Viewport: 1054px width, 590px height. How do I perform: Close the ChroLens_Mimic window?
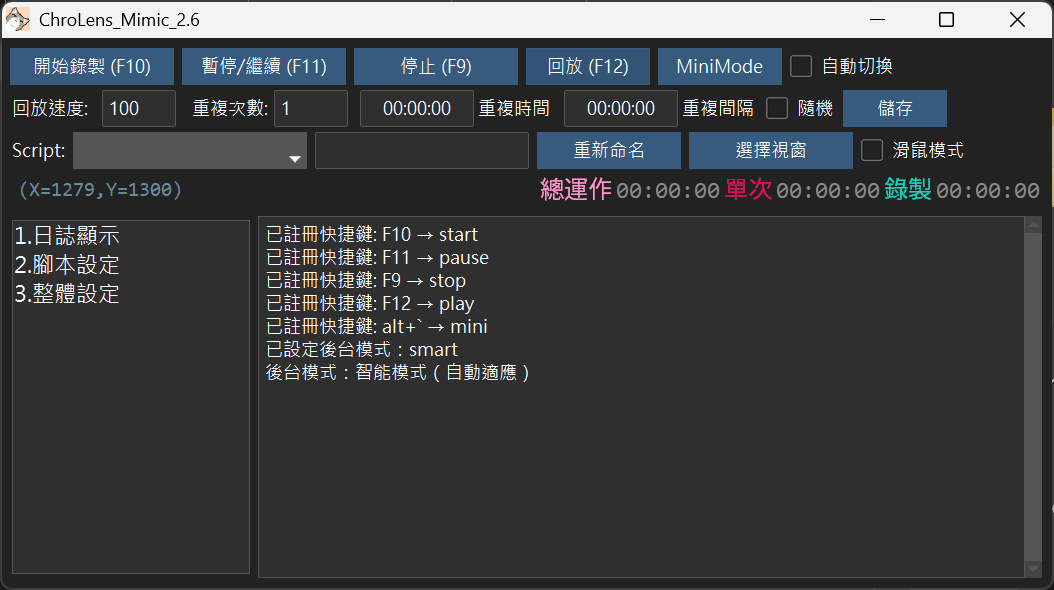pos(1018,19)
